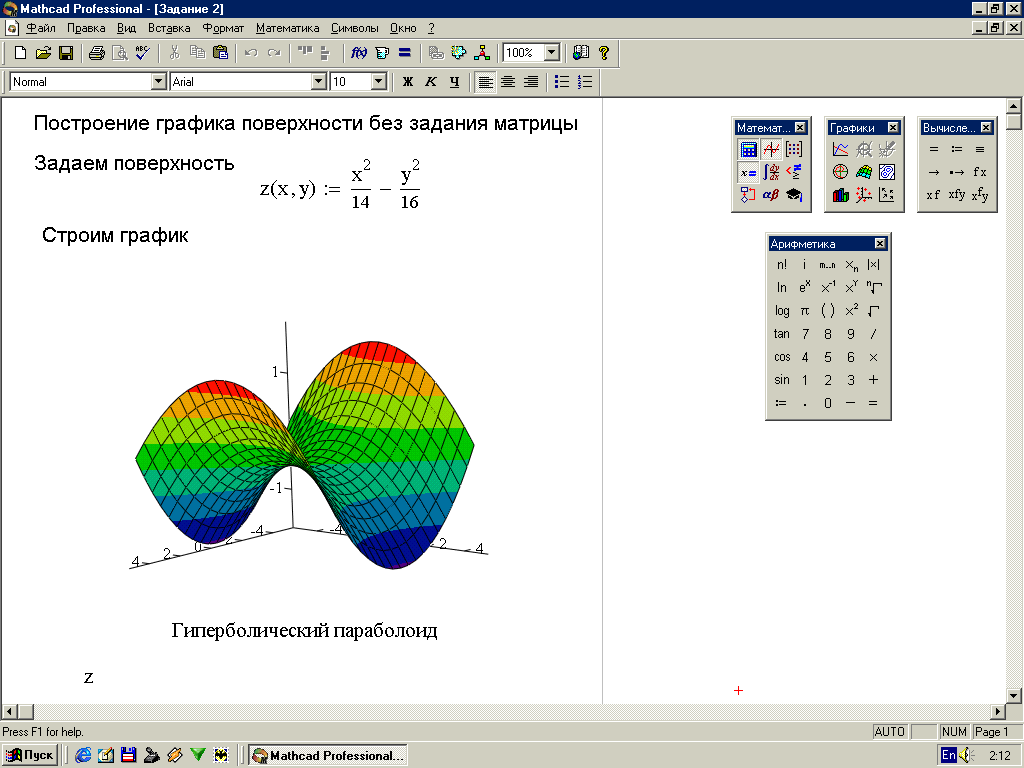Click the En language indicator in tray
Viewport: 1024px width, 768px height.
tap(949, 756)
